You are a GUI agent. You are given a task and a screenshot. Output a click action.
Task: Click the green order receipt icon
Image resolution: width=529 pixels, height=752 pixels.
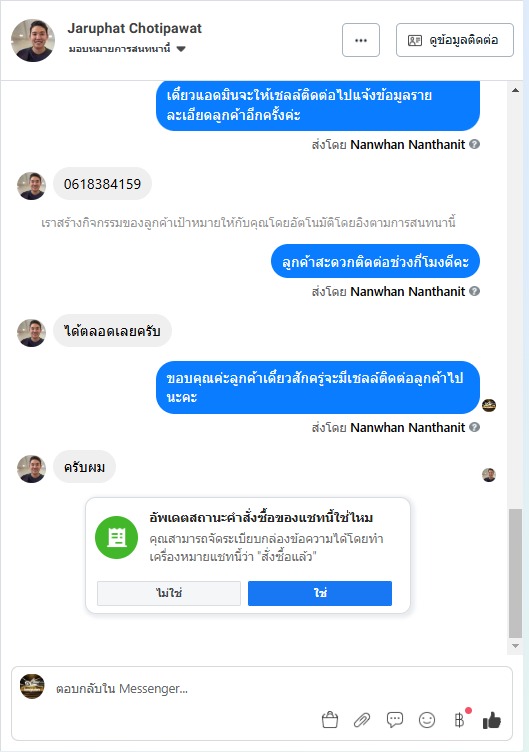(x=117, y=538)
